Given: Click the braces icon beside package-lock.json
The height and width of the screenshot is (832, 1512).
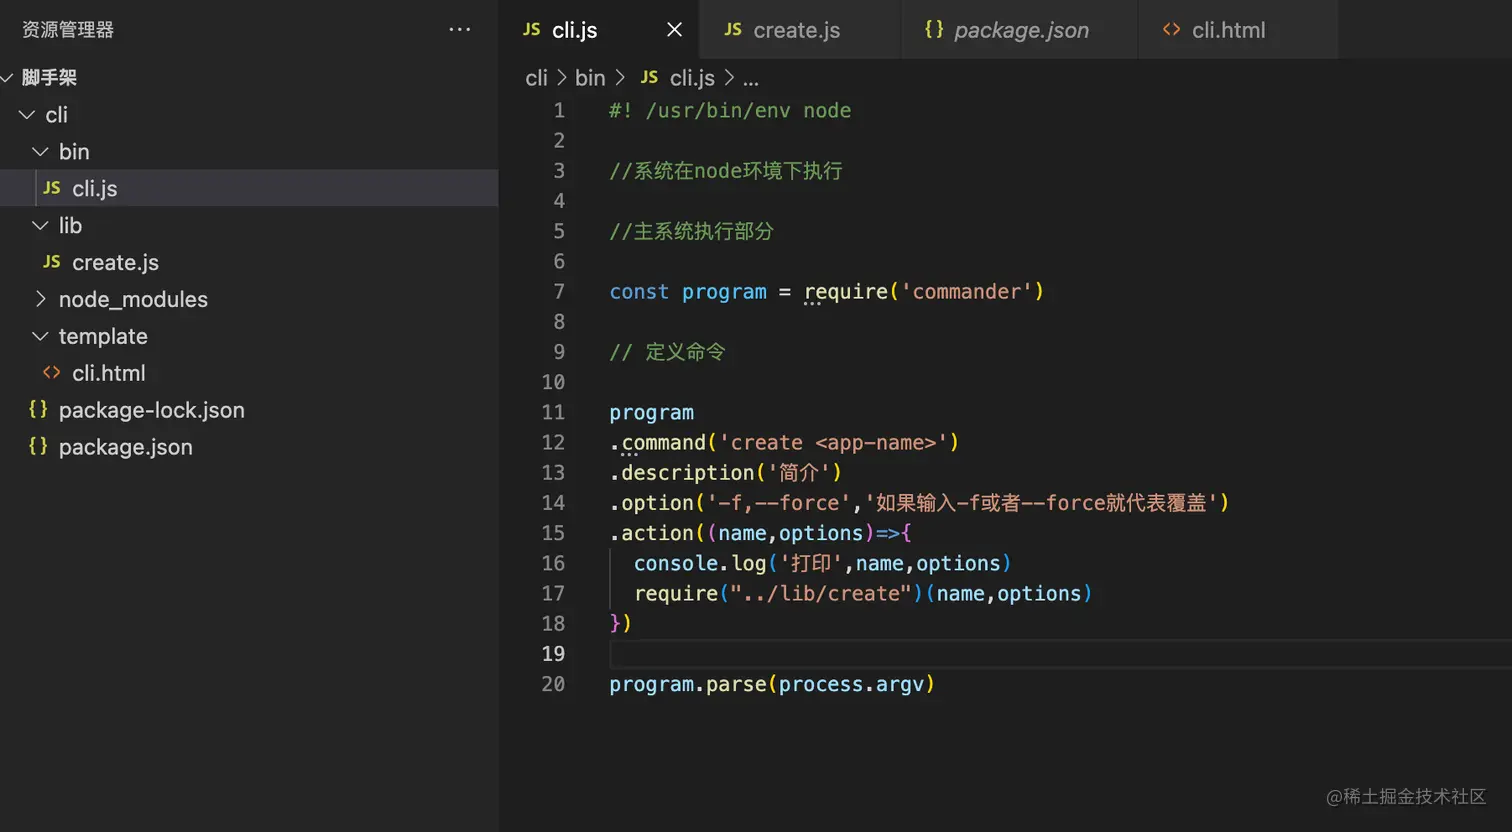Looking at the screenshot, I should tap(38, 409).
